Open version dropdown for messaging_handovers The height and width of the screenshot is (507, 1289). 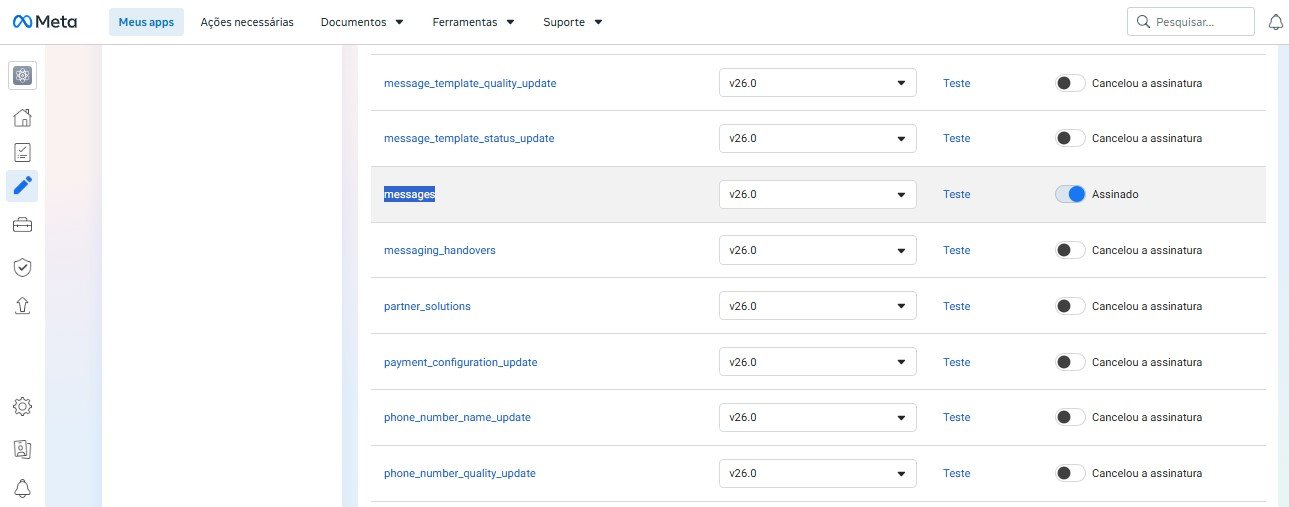pyautogui.click(x=818, y=250)
